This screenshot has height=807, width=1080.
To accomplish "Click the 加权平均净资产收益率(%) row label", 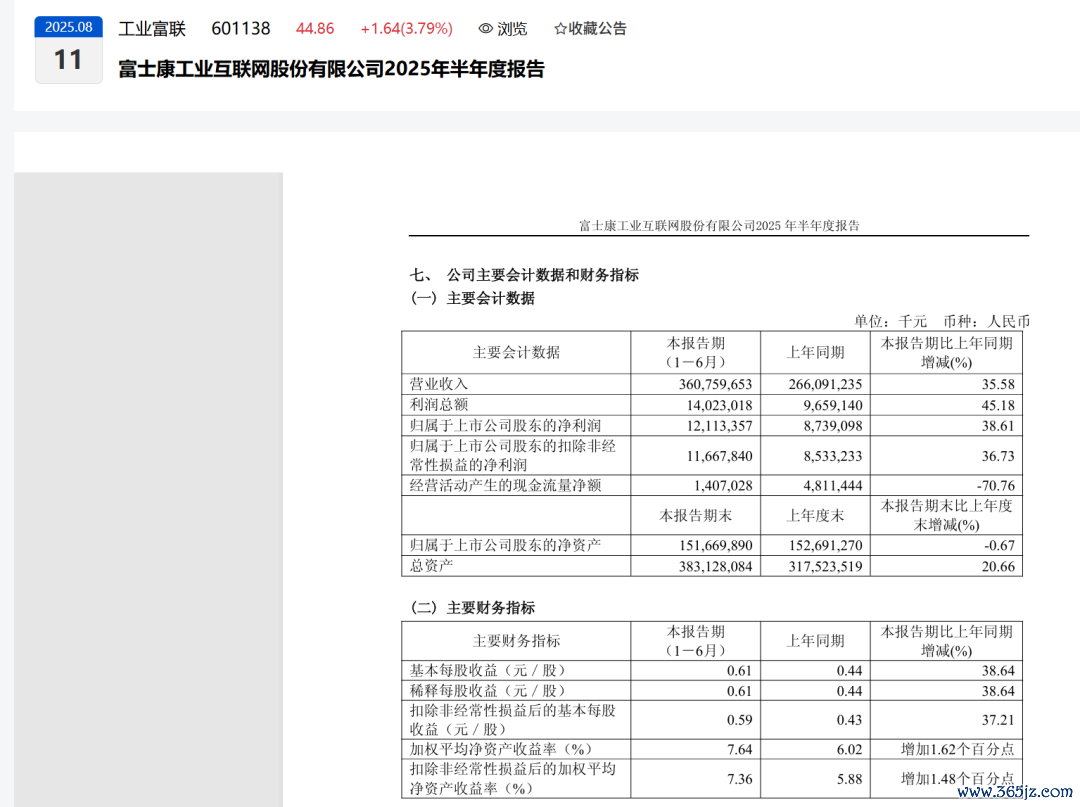I will (501, 749).
